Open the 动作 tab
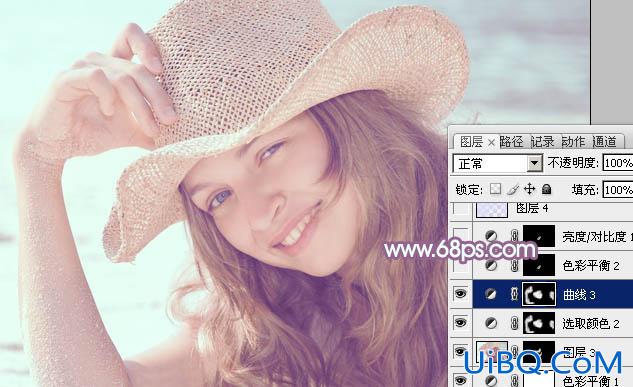This screenshot has height=387, width=633. 574,142
